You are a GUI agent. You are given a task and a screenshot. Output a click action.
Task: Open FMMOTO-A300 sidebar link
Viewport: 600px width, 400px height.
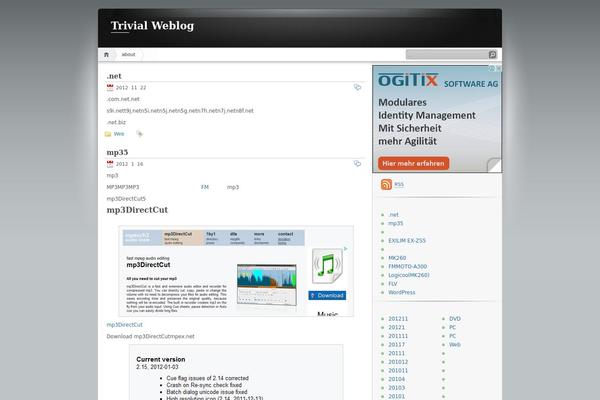(x=408, y=266)
